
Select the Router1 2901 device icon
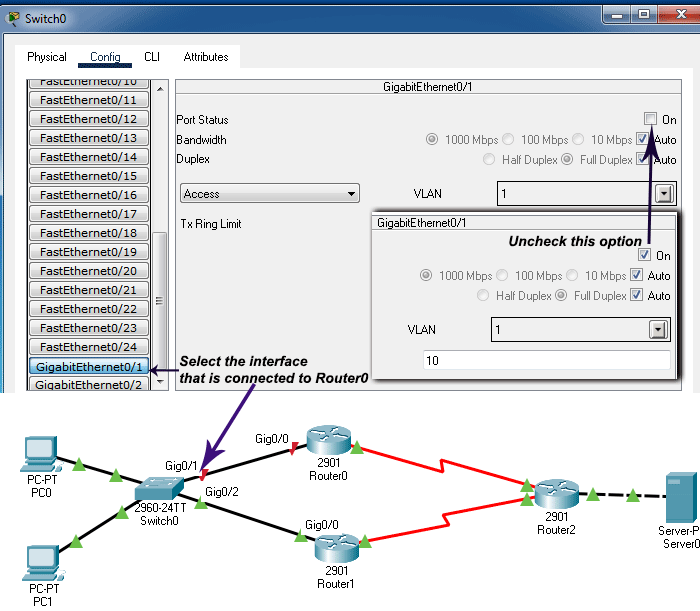[337, 548]
